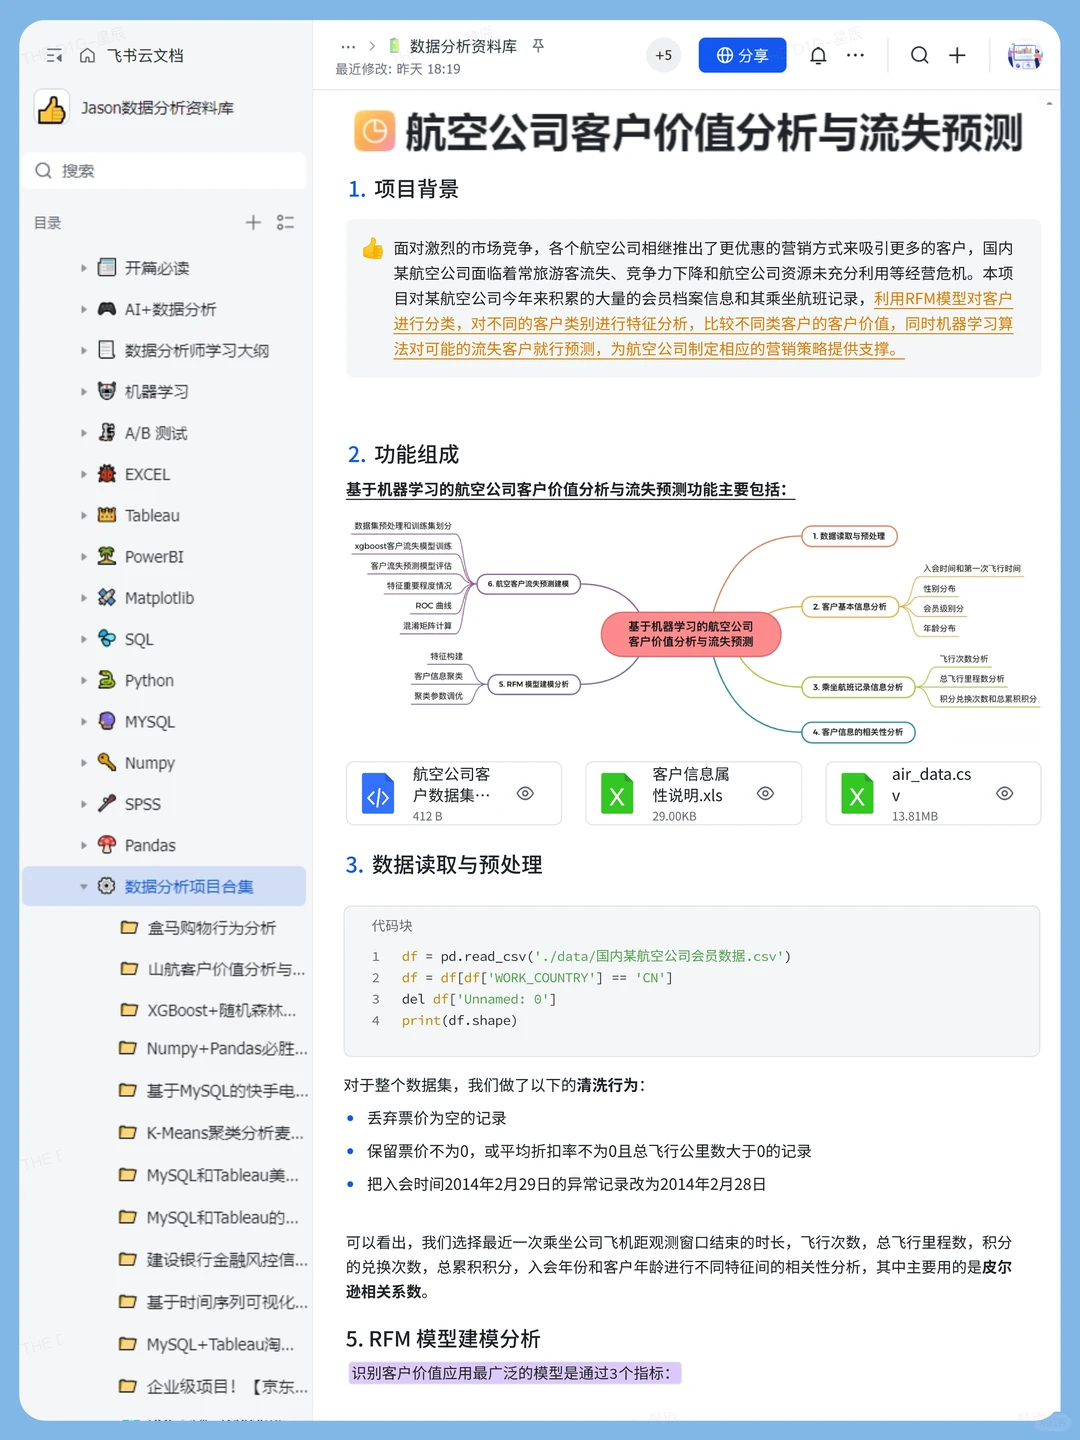
Task: Click the document scrollbar up arrow
Action: click(x=1049, y=103)
